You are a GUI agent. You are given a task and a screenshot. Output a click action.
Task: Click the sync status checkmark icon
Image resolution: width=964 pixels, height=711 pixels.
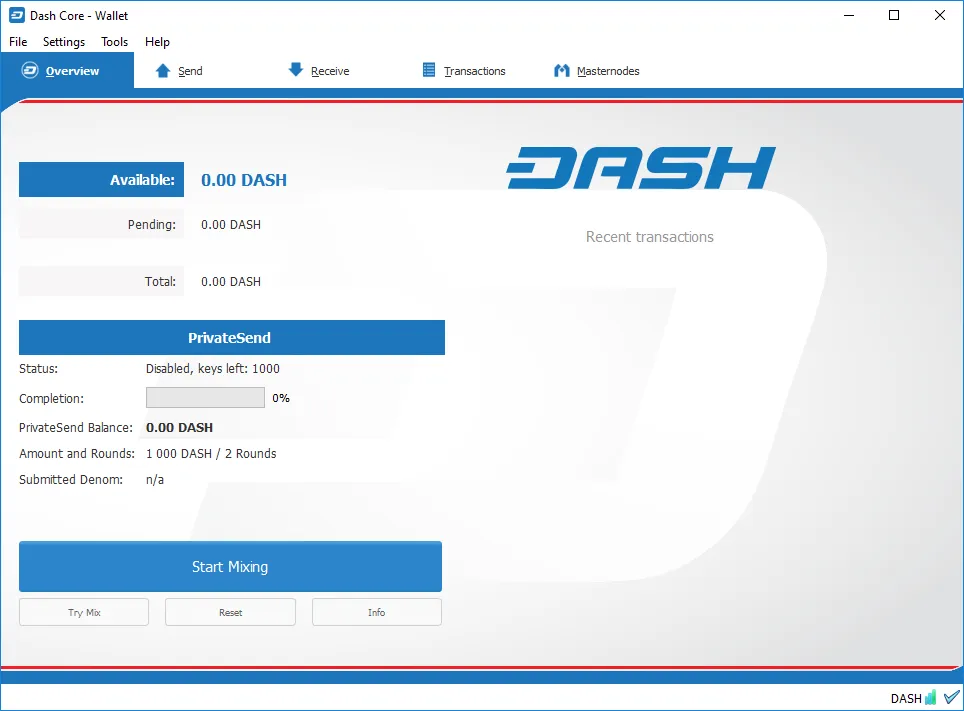click(952, 697)
